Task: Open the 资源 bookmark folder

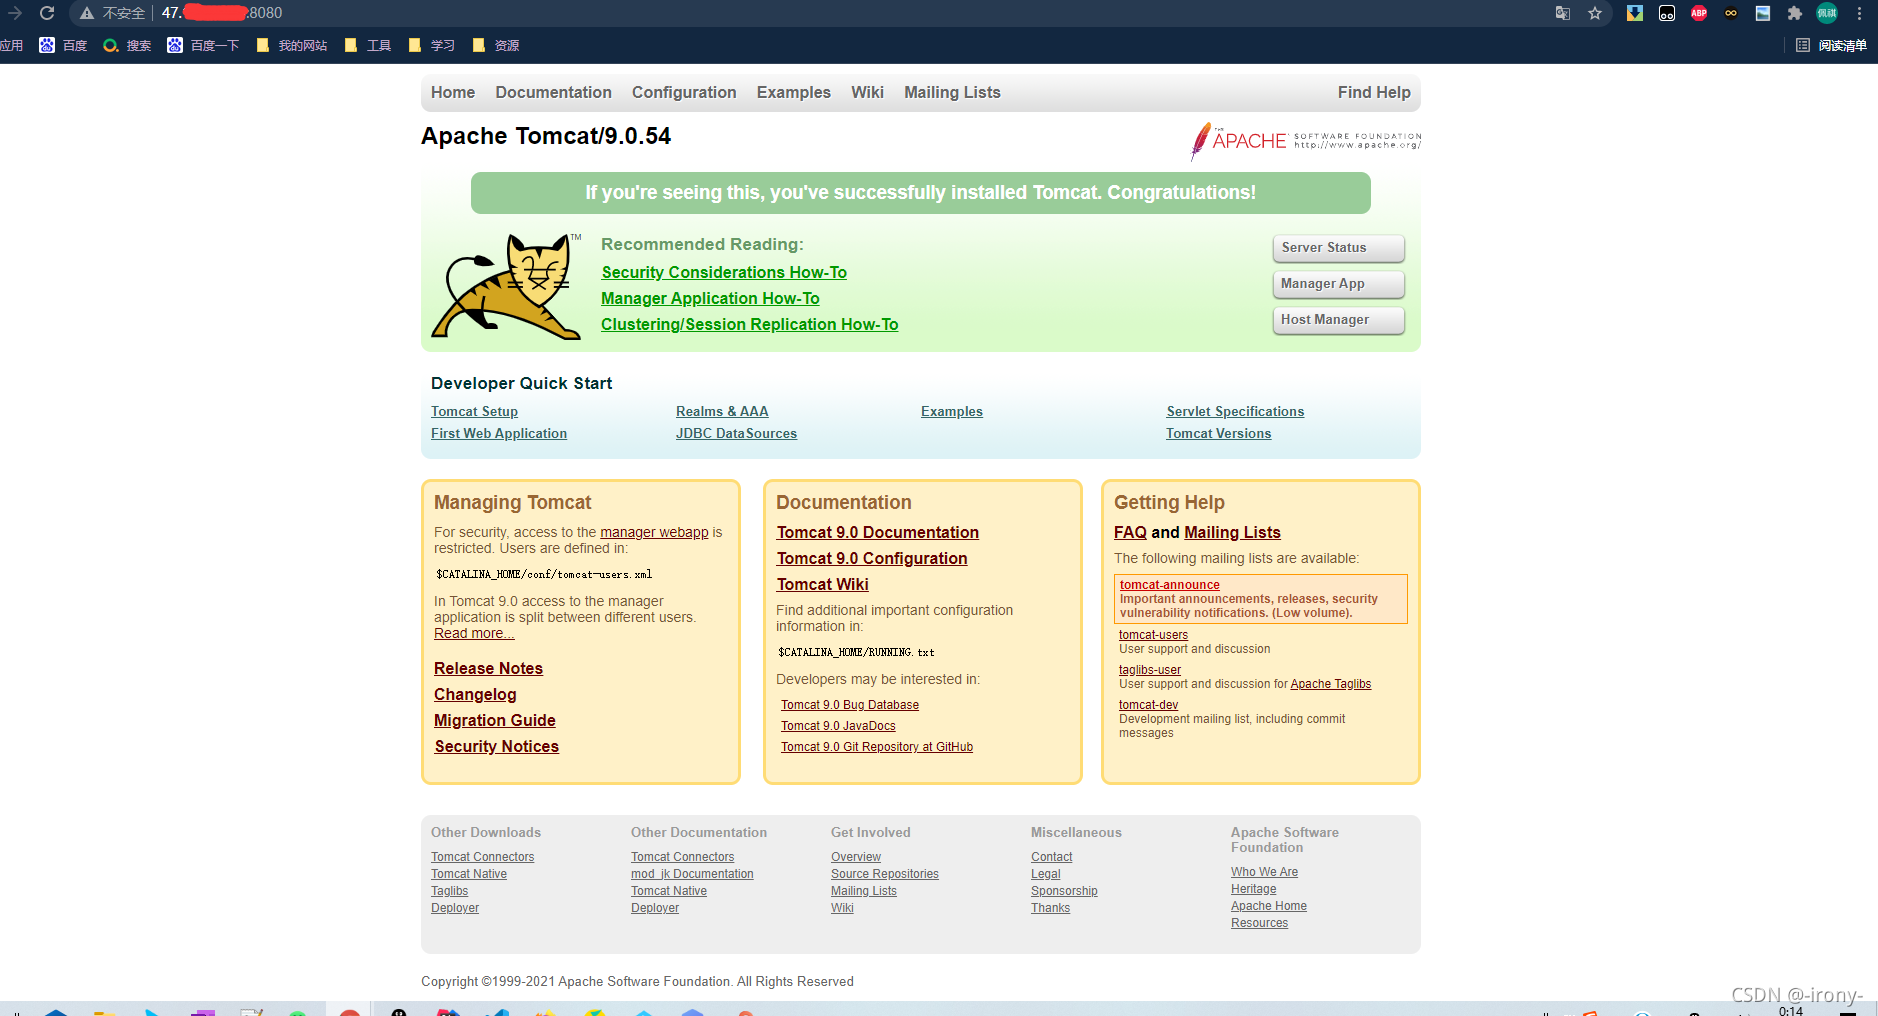Action: 496,45
